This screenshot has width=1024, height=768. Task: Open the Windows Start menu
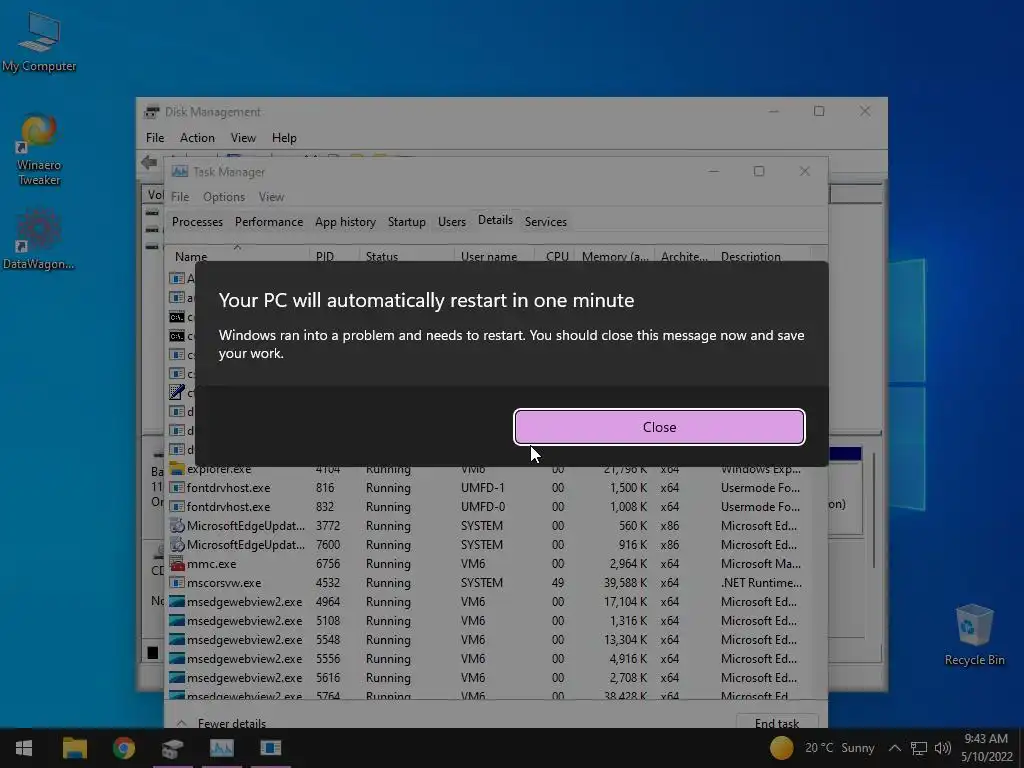pyautogui.click(x=24, y=748)
